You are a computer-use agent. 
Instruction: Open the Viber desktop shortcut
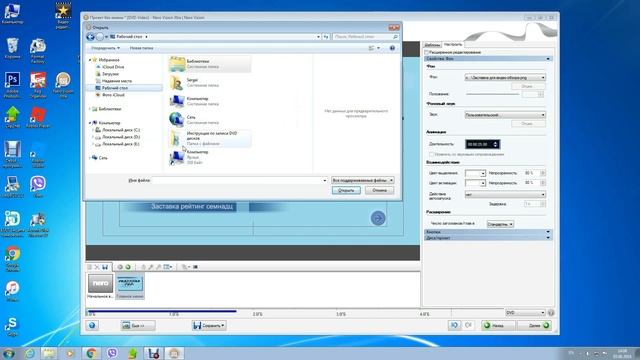point(38,187)
